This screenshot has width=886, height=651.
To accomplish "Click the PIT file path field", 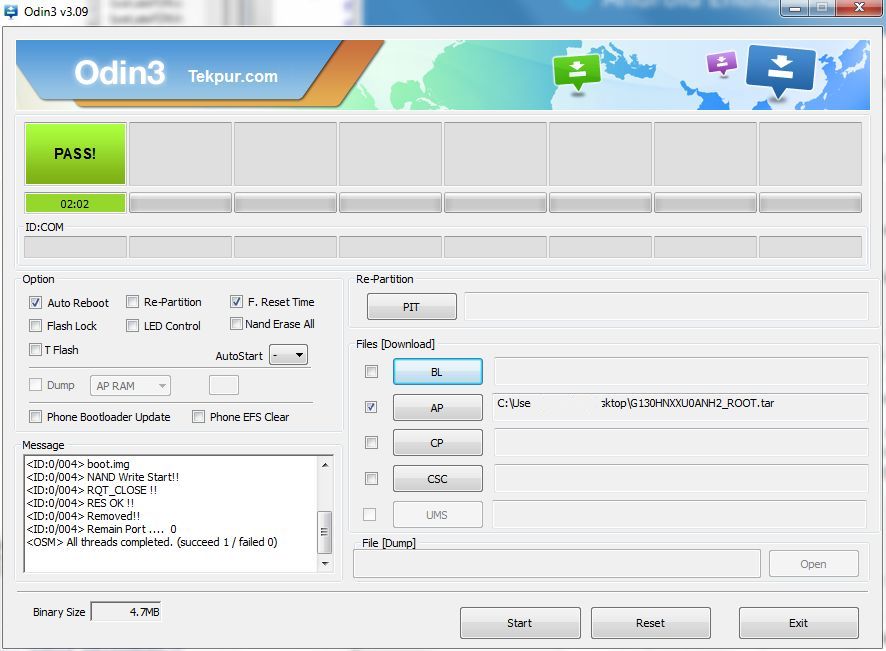I will click(666, 306).
